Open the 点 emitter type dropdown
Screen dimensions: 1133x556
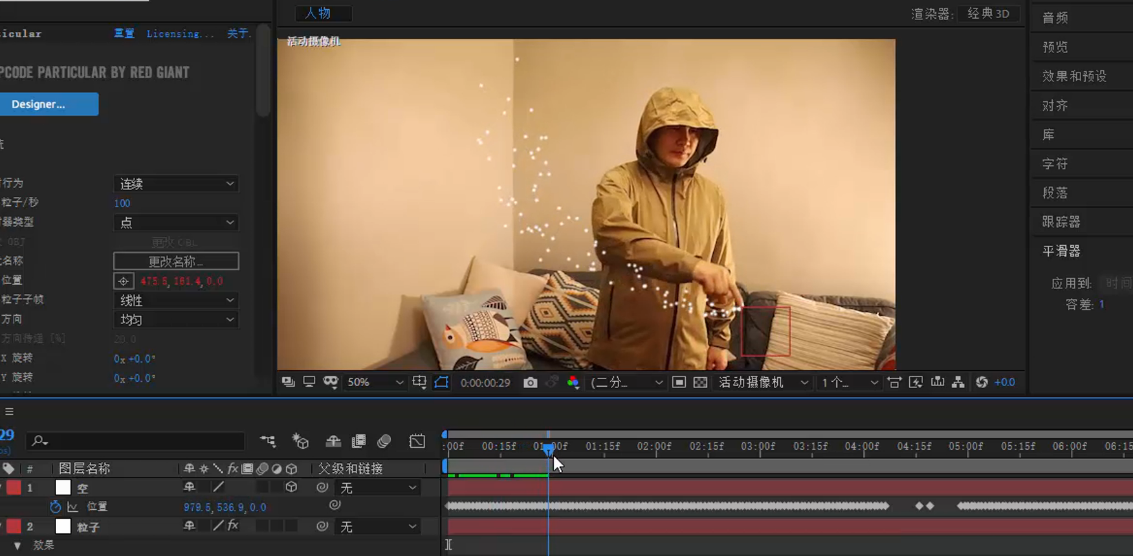point(176,223)
